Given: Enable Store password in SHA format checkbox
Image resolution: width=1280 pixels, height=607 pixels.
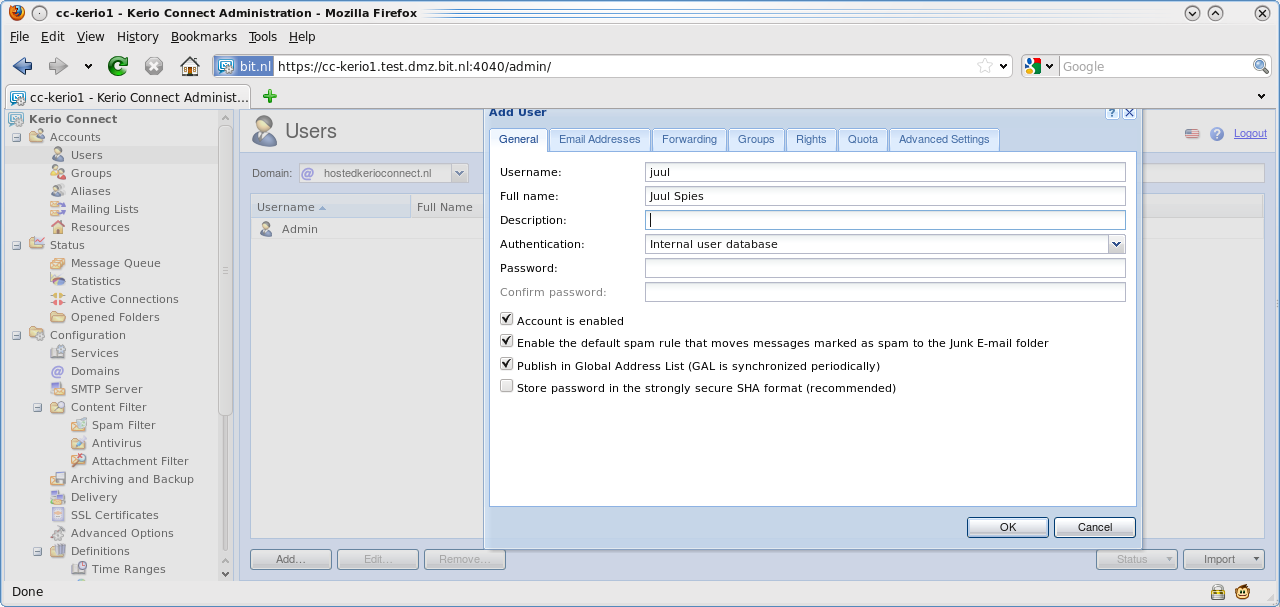Looking at the screenshot, I should click(x=507, y=387).
